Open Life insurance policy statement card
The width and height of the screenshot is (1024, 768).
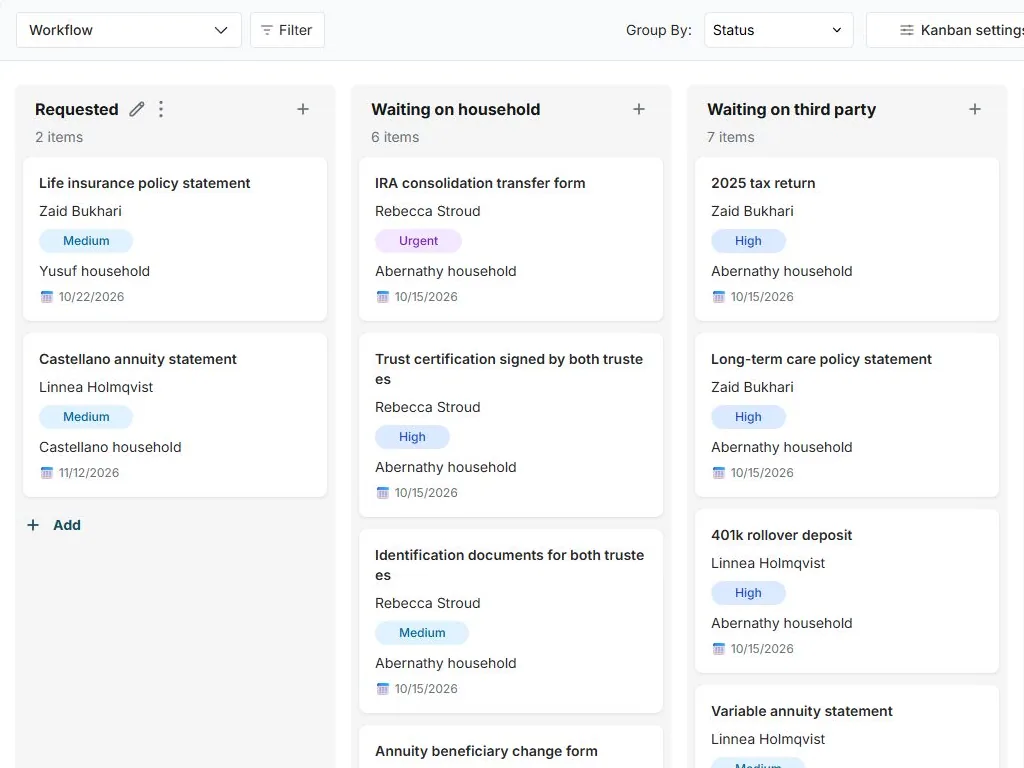click(x=175, y=239)
